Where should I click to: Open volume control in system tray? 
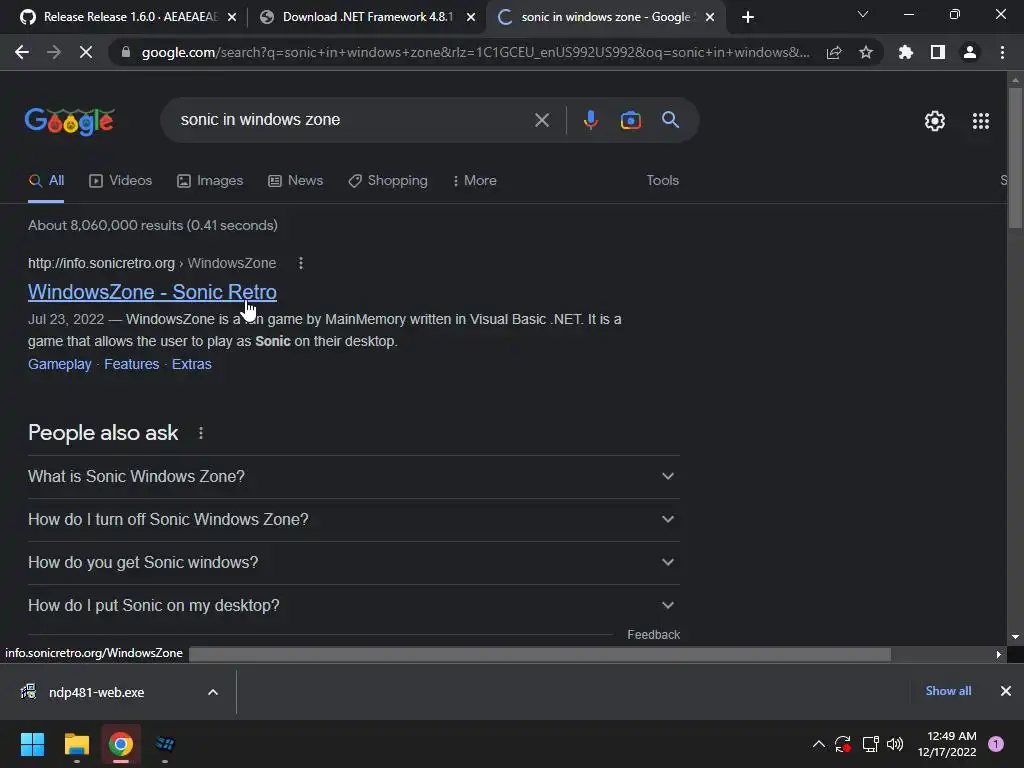pyautogui.click(x=895, y=744)
